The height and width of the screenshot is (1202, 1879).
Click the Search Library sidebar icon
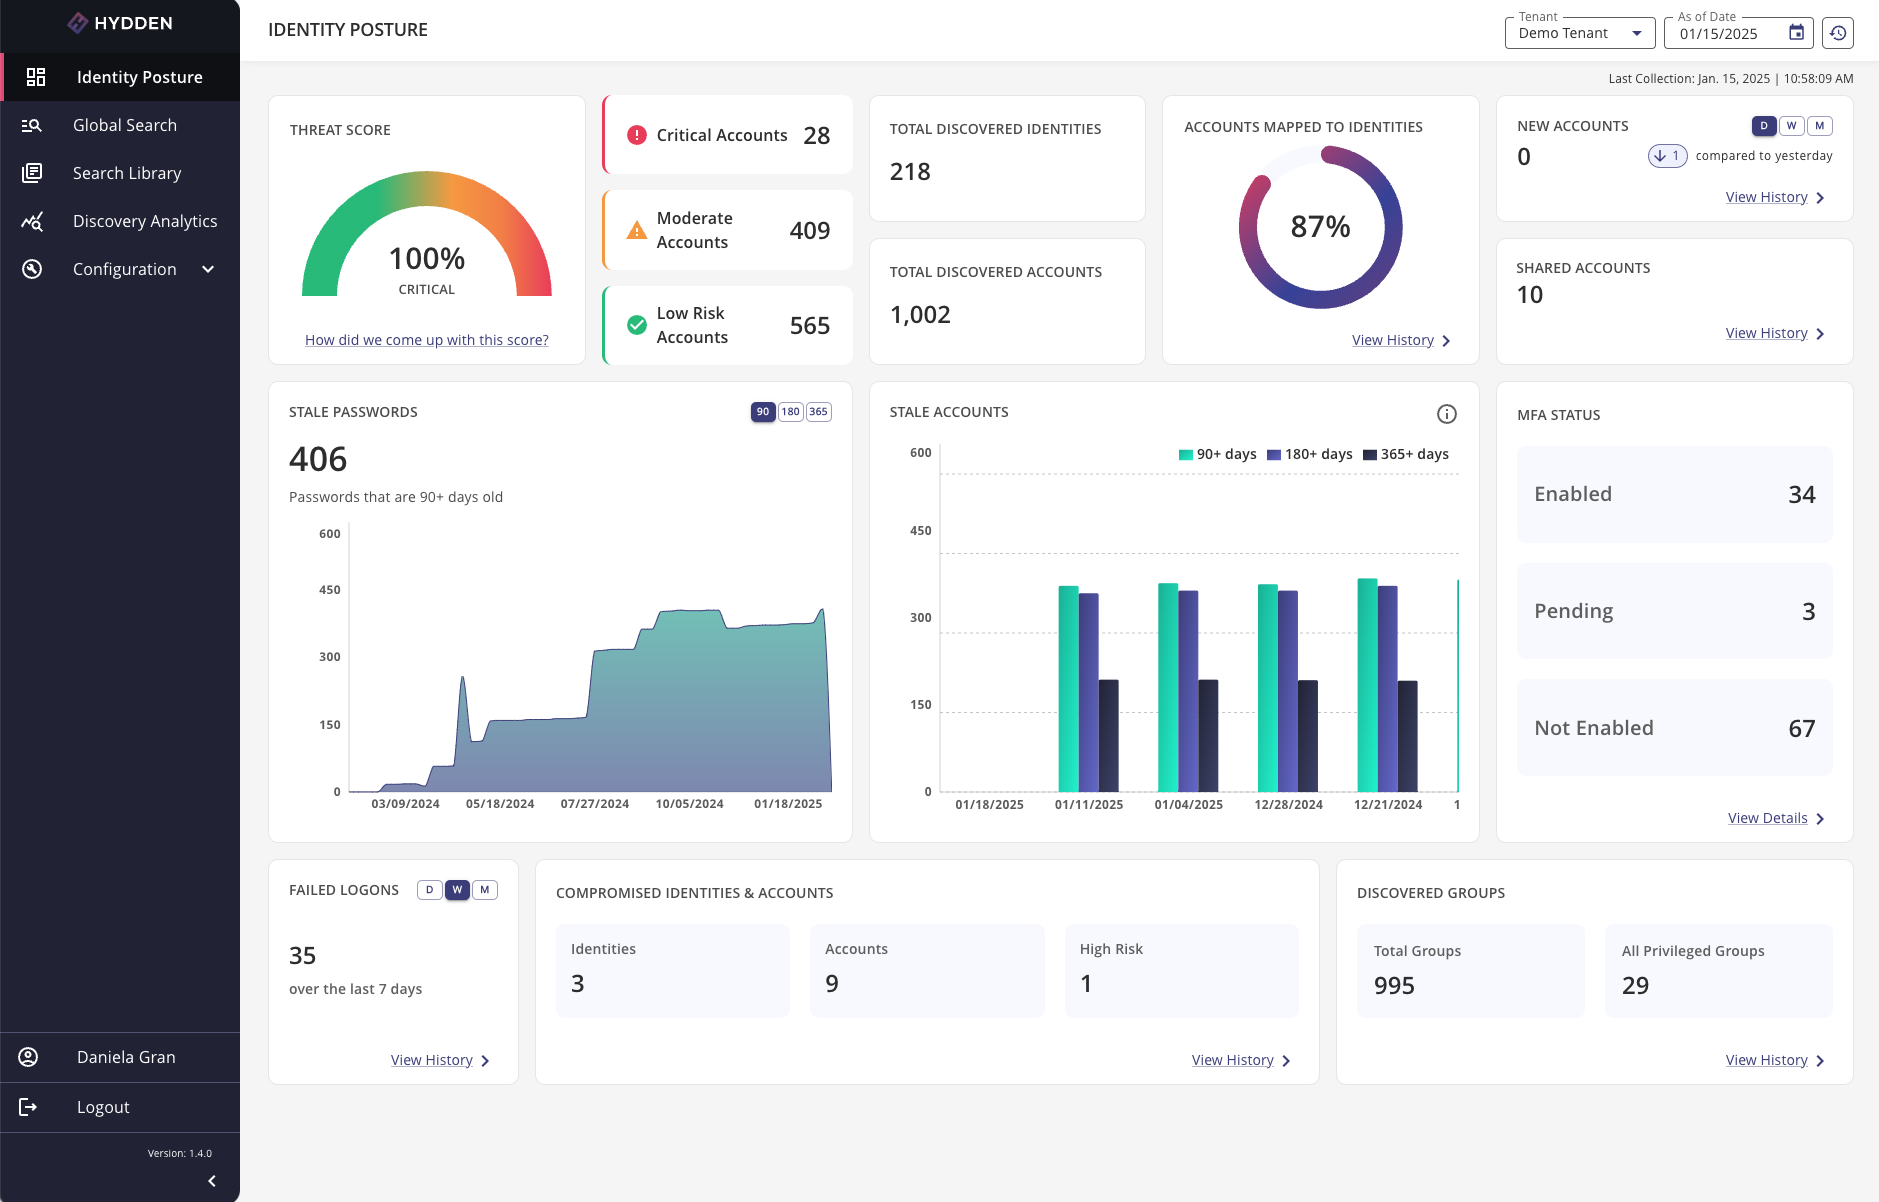(x=32, y=173)
